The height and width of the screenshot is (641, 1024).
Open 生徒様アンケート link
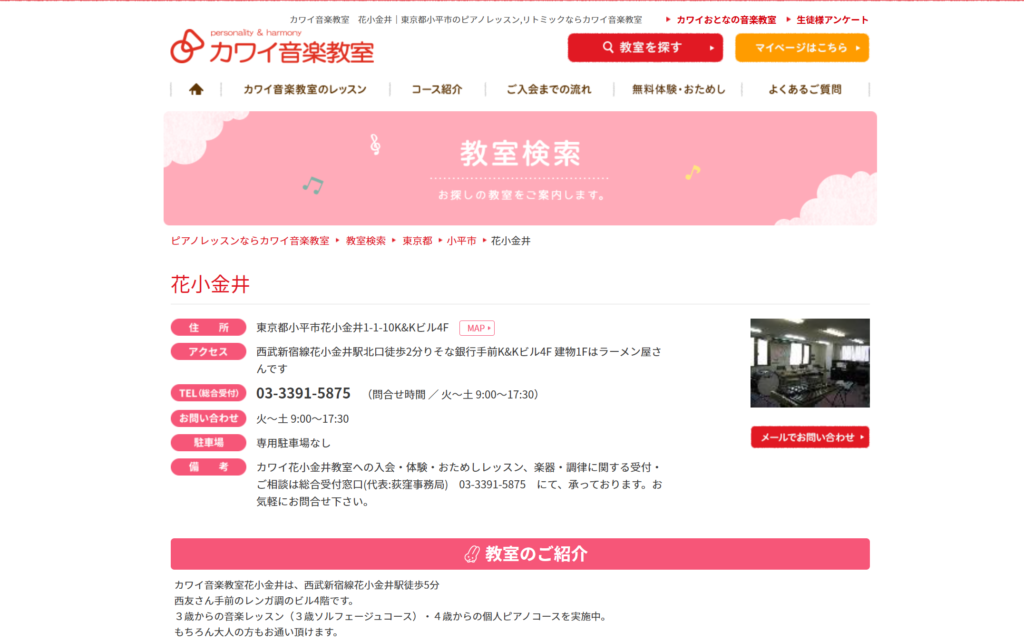pyautogui.click(x=832, y=20)
